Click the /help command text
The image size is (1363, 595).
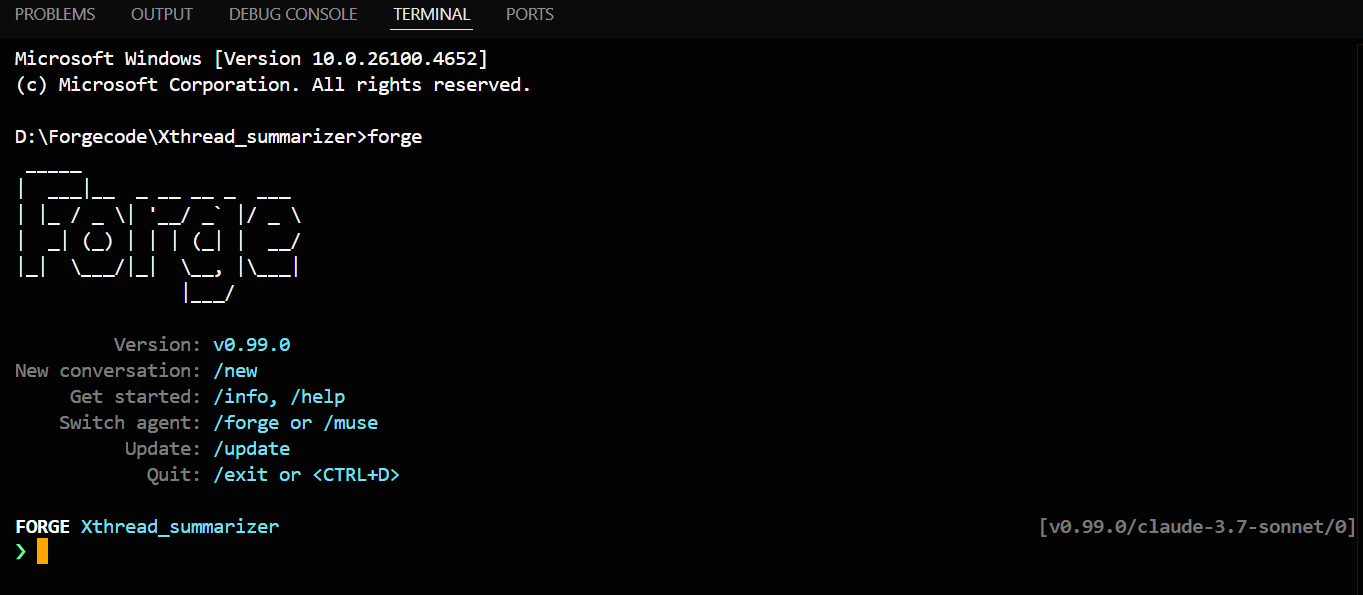pyautogui.click(x=318, y=396)
